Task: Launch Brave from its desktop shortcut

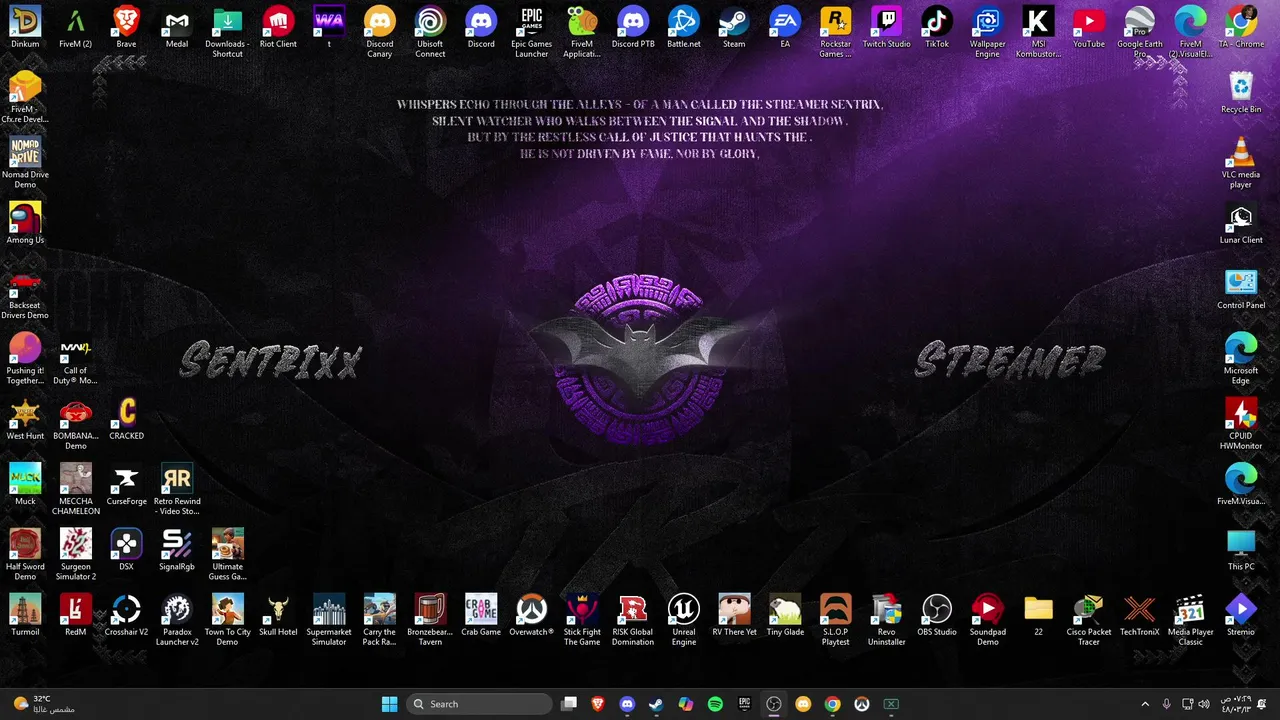Action: coord(126,27)
